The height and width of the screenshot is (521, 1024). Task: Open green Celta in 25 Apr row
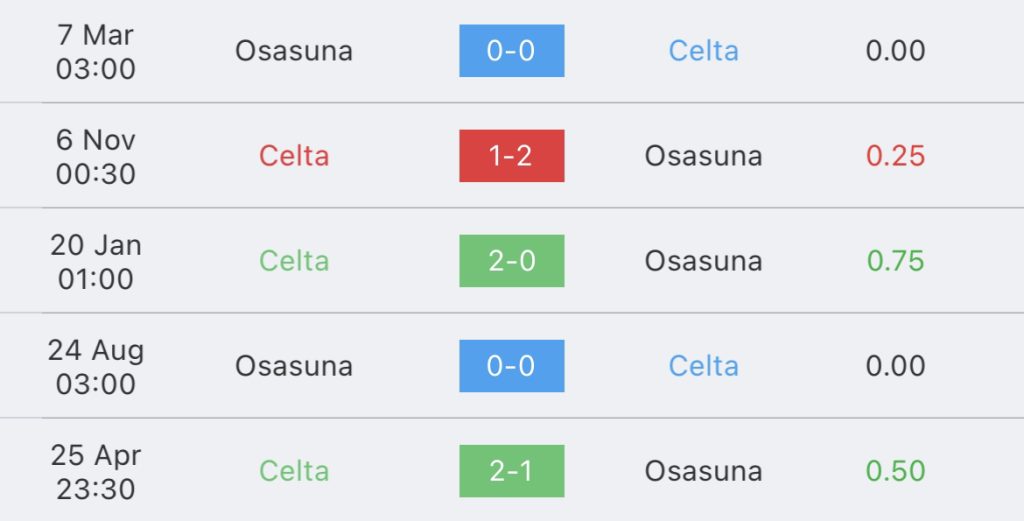294,471
